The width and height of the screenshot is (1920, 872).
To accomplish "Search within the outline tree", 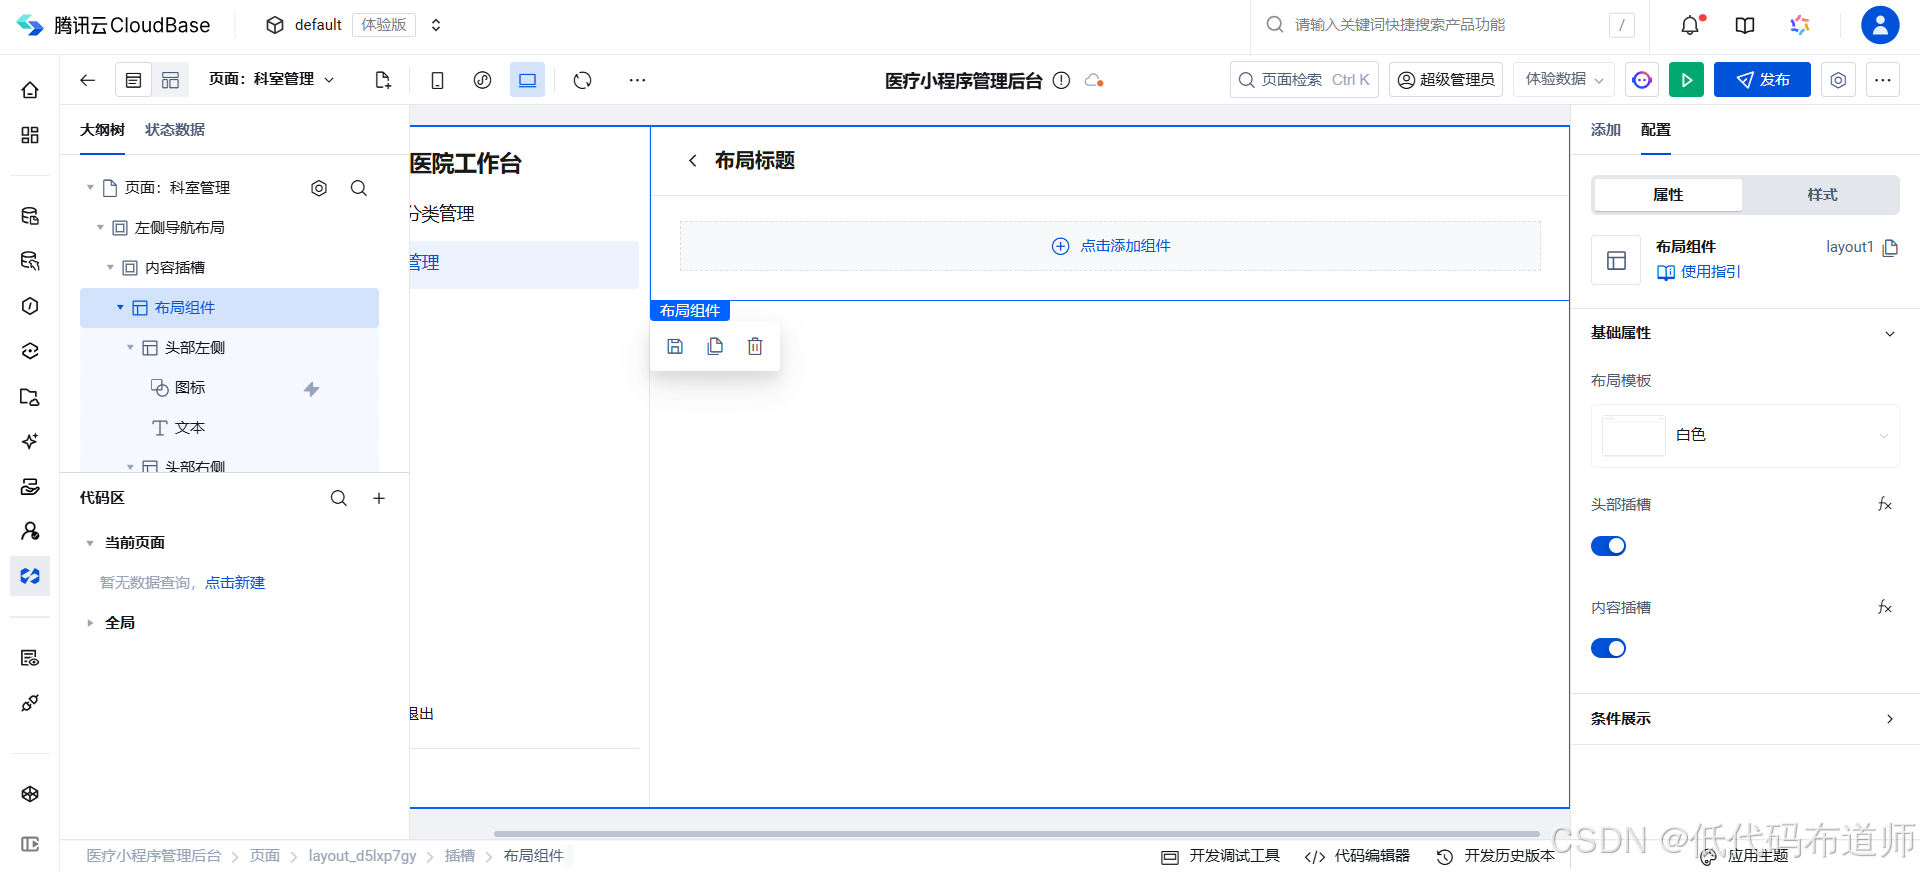I will [359, 188].
